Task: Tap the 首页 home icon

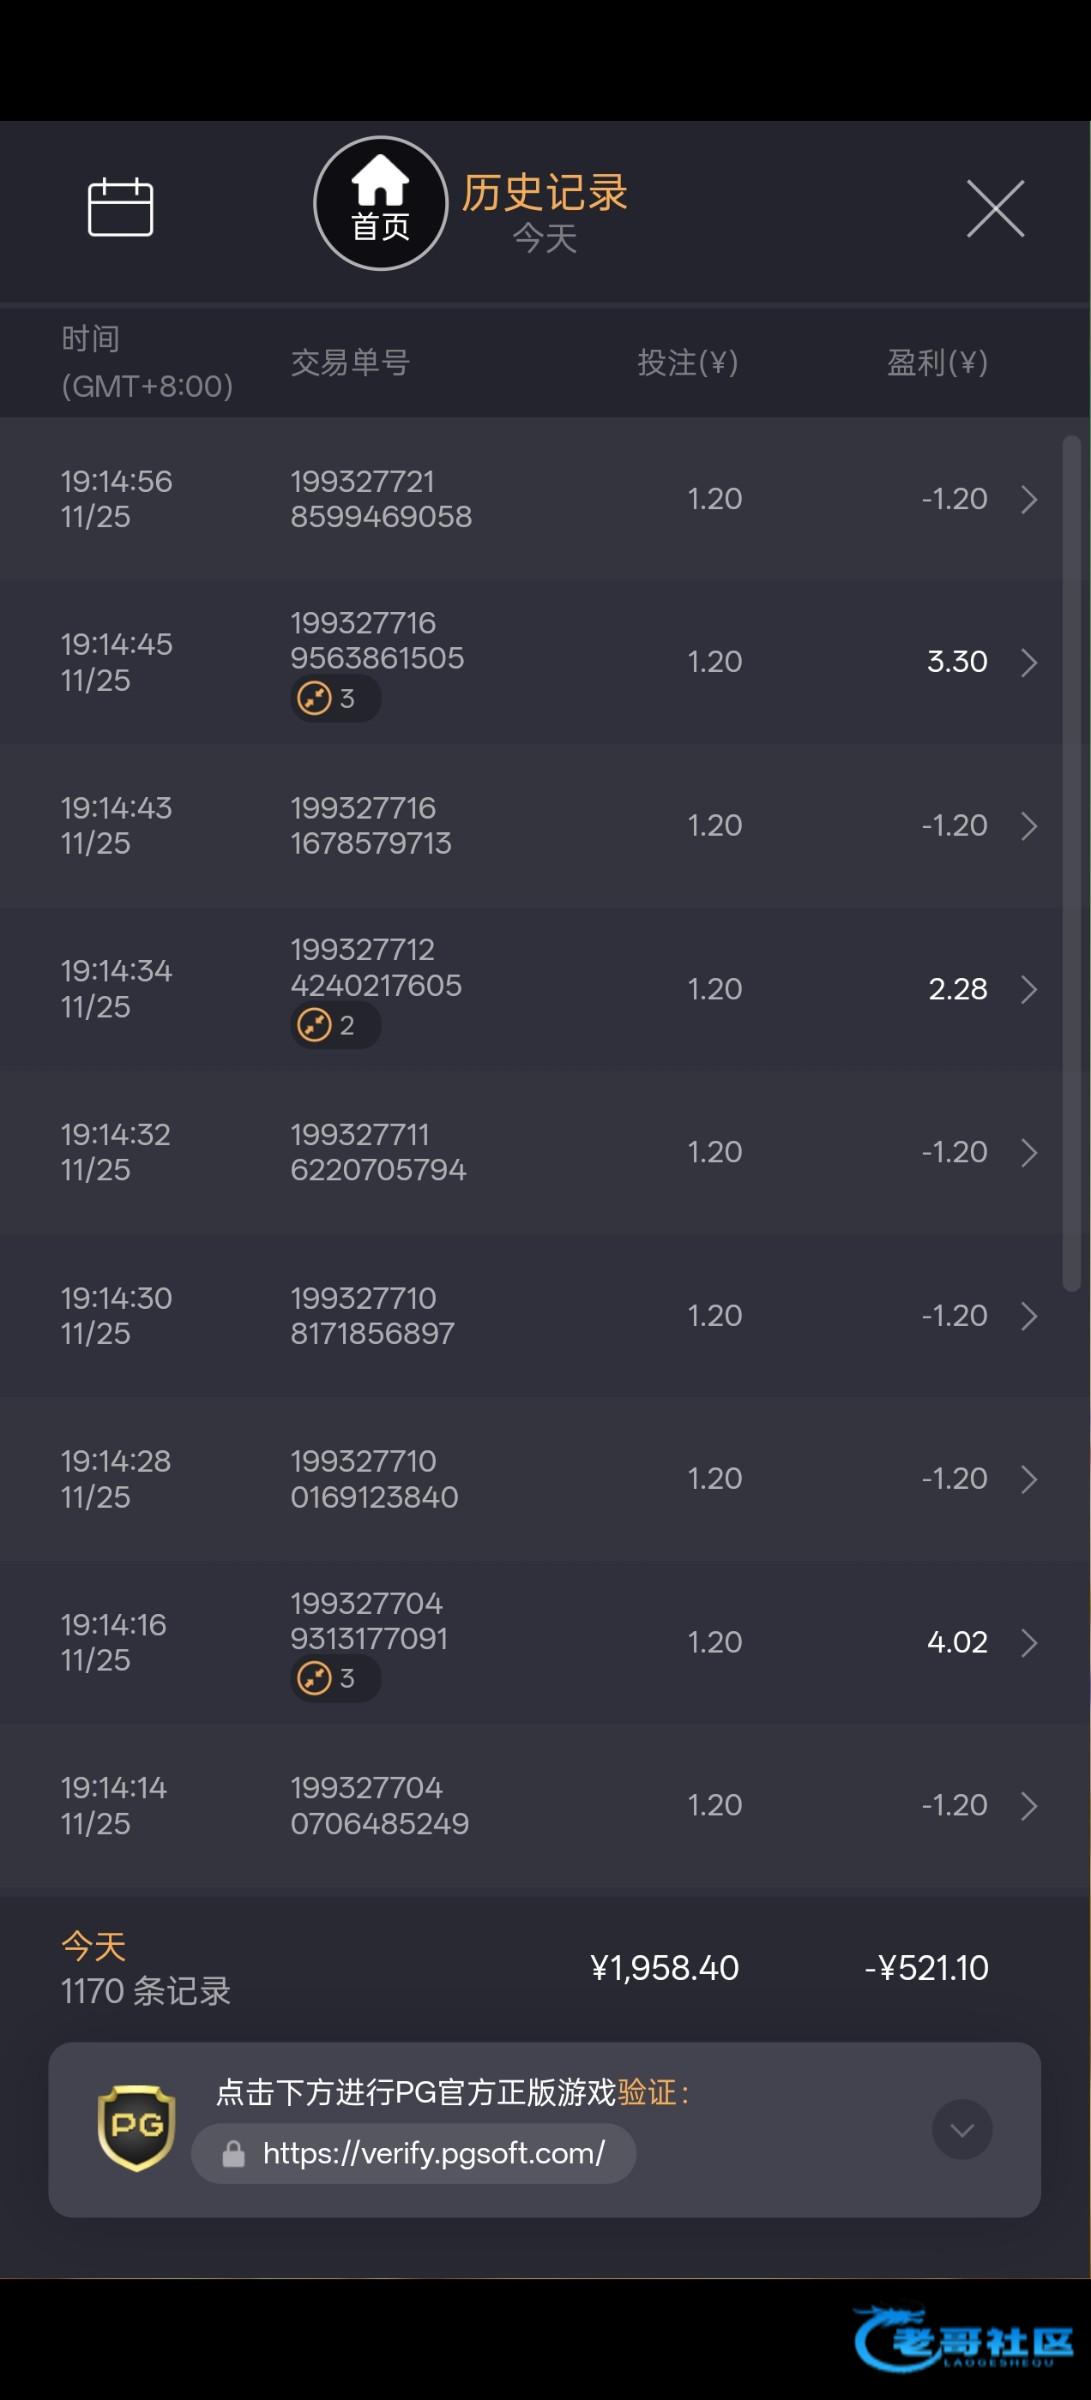Action: point(380,204)
